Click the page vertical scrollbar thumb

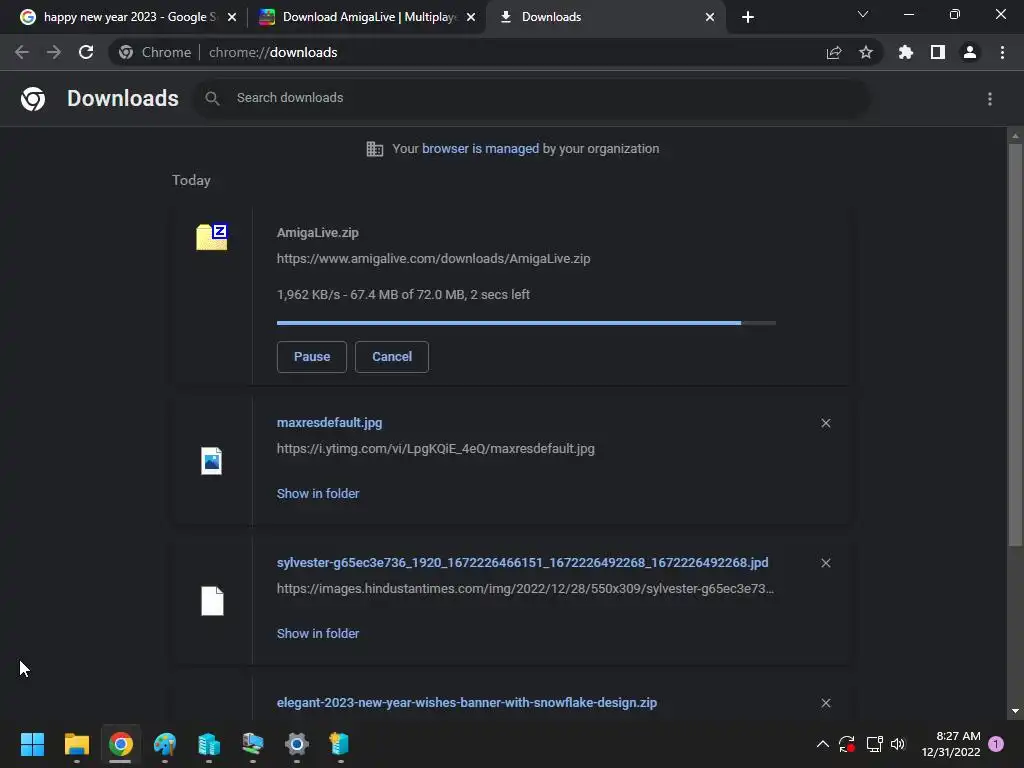point(1015,344)
